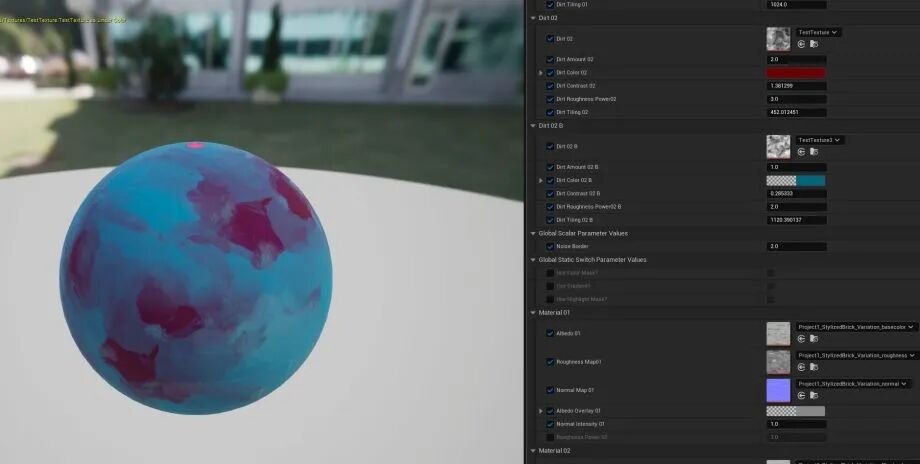The image size is (920, 464).
Task: Uncheck the Albedo 01 override
Action: pyautogui.click(x=550, y=333)
